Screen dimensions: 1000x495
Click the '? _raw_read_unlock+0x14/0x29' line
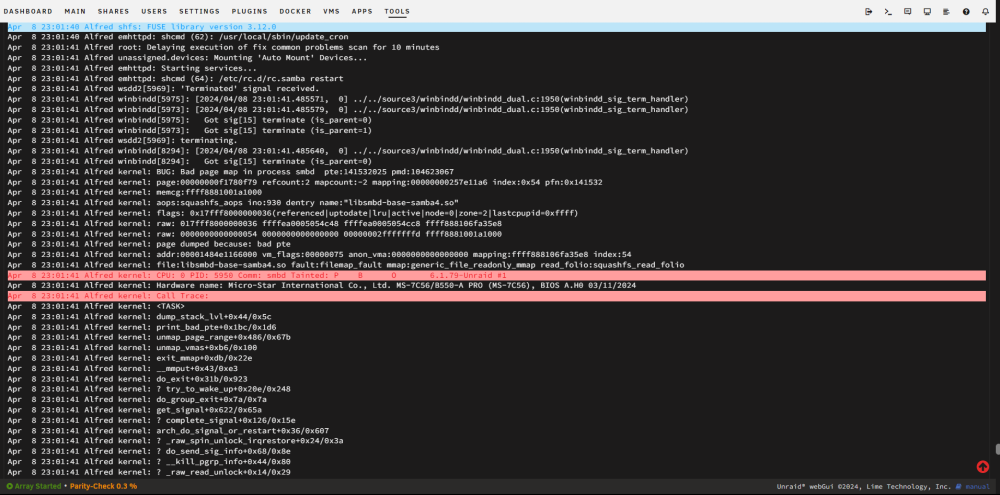149,471
